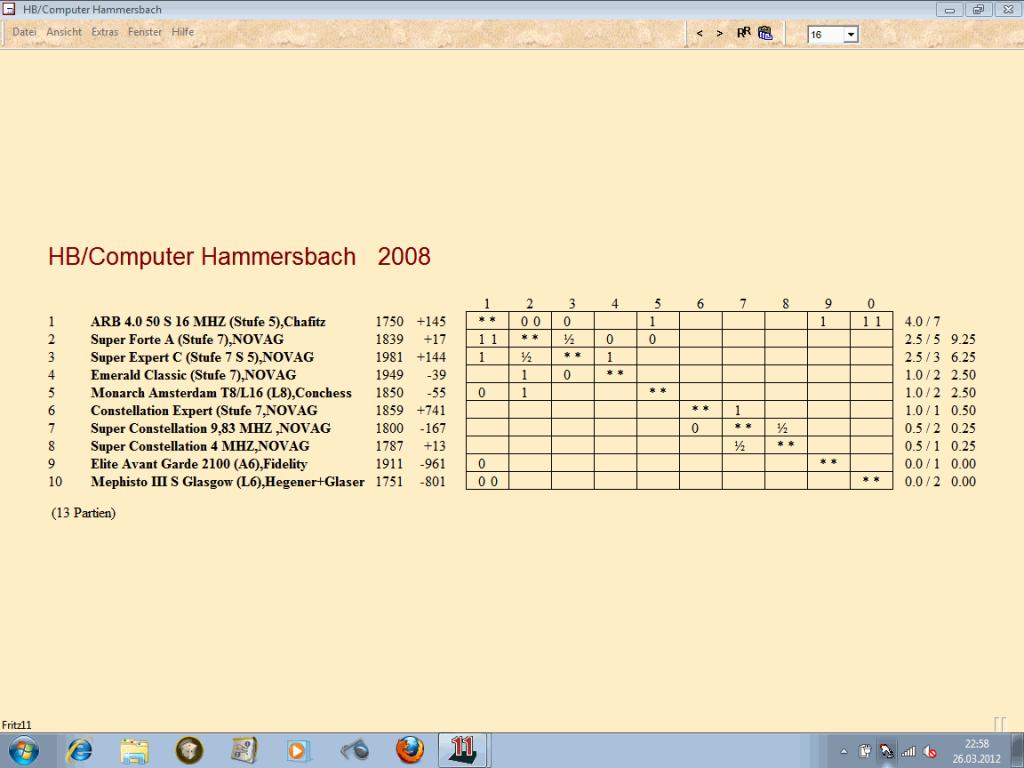The image size is (1024, 768).
Task: Open the Fenster menu
Action: 144,31
